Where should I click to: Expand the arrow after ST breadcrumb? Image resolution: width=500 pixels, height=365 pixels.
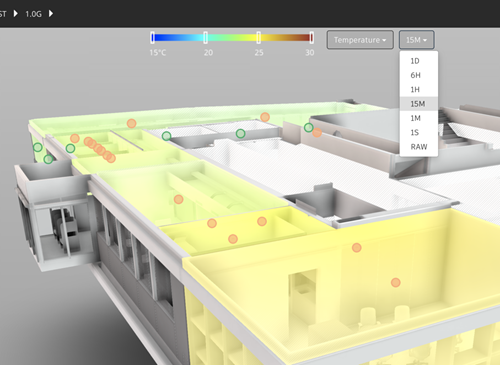coord(16,14)
